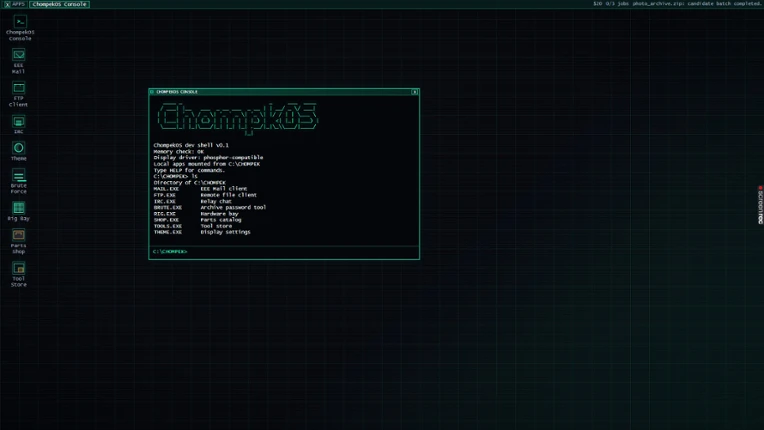Click 'Type HELP for commands.' line
Screen dimensions: 764x430
190,170
